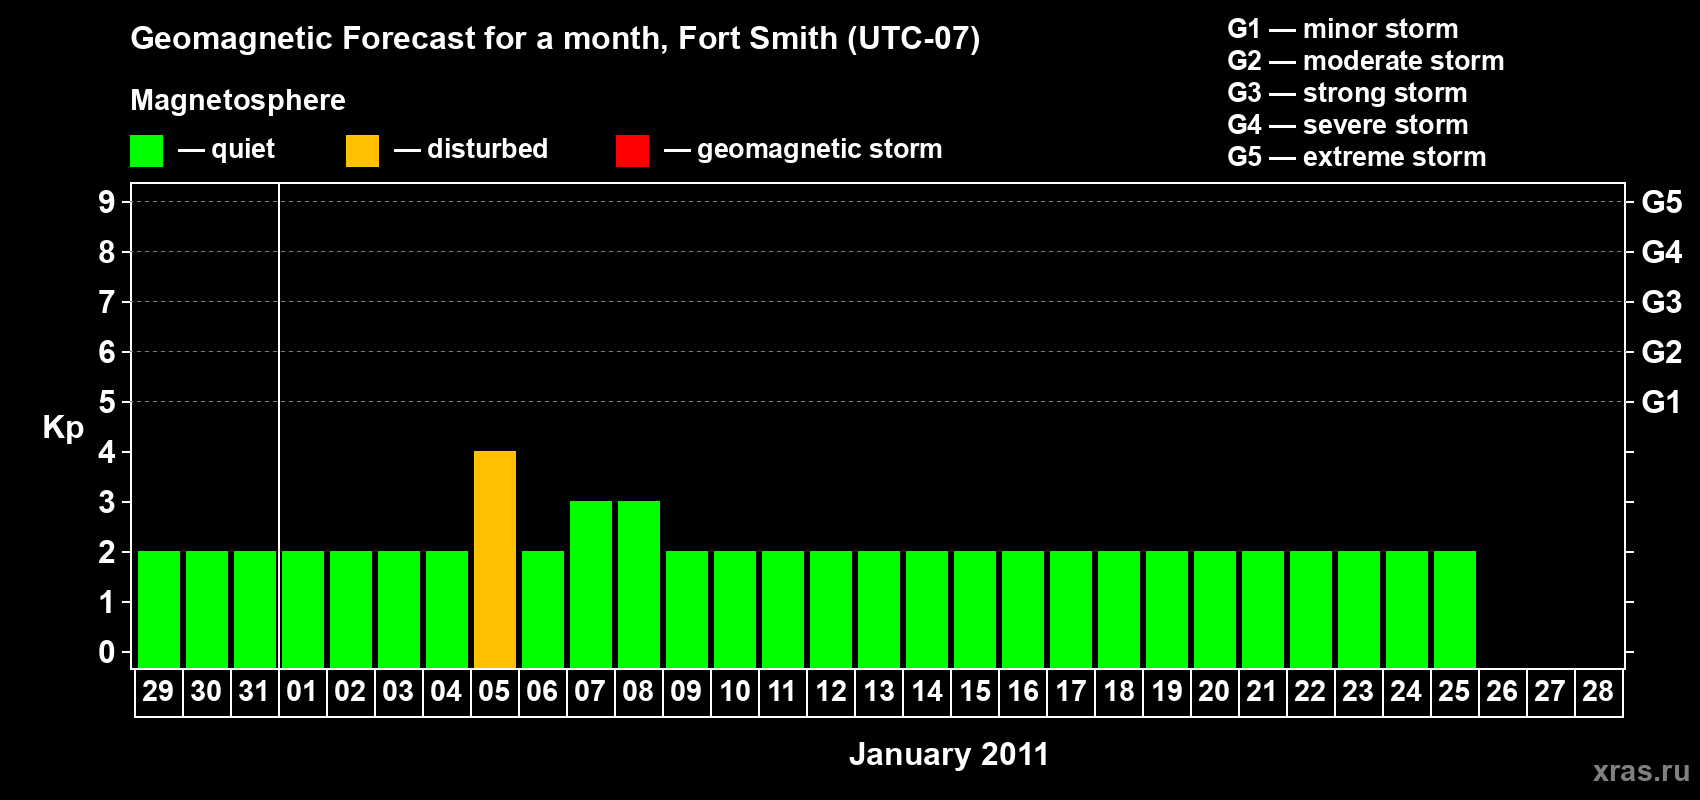This screenshot has height=800, width=1700.
Task: Click the date label 10
Action: click(x=734, y=691)
